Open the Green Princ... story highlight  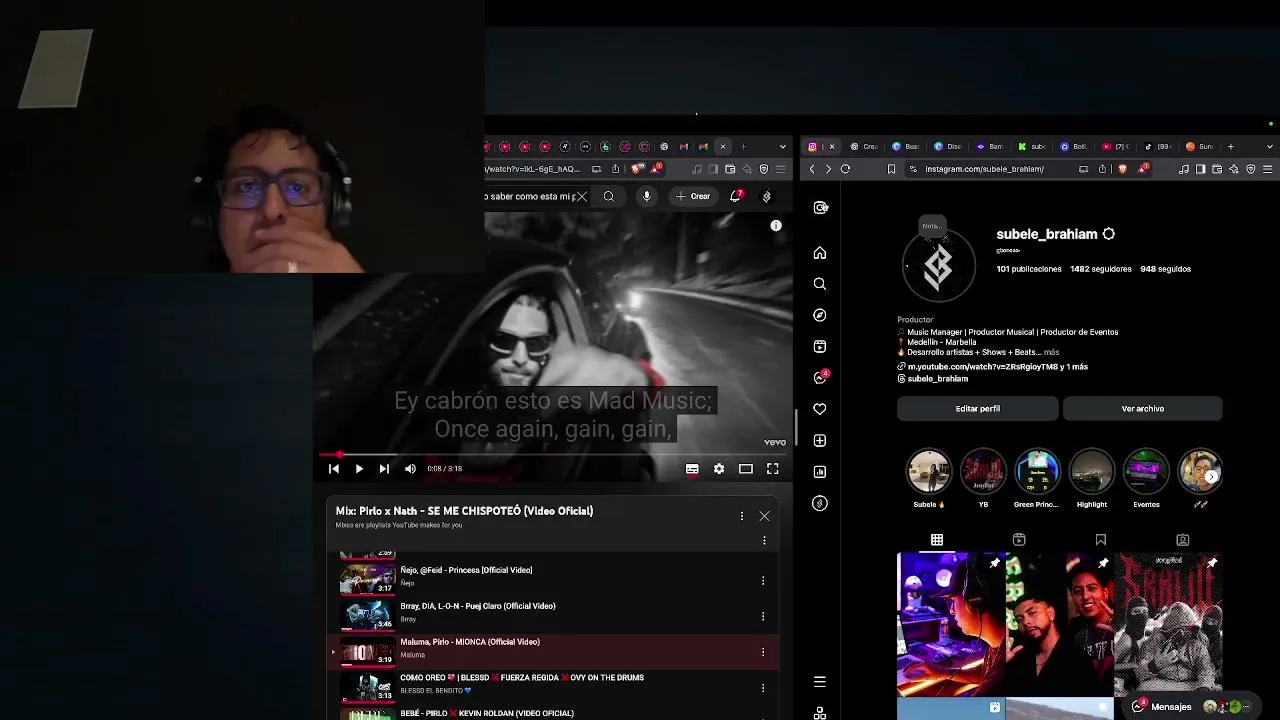coord(1037,472)
